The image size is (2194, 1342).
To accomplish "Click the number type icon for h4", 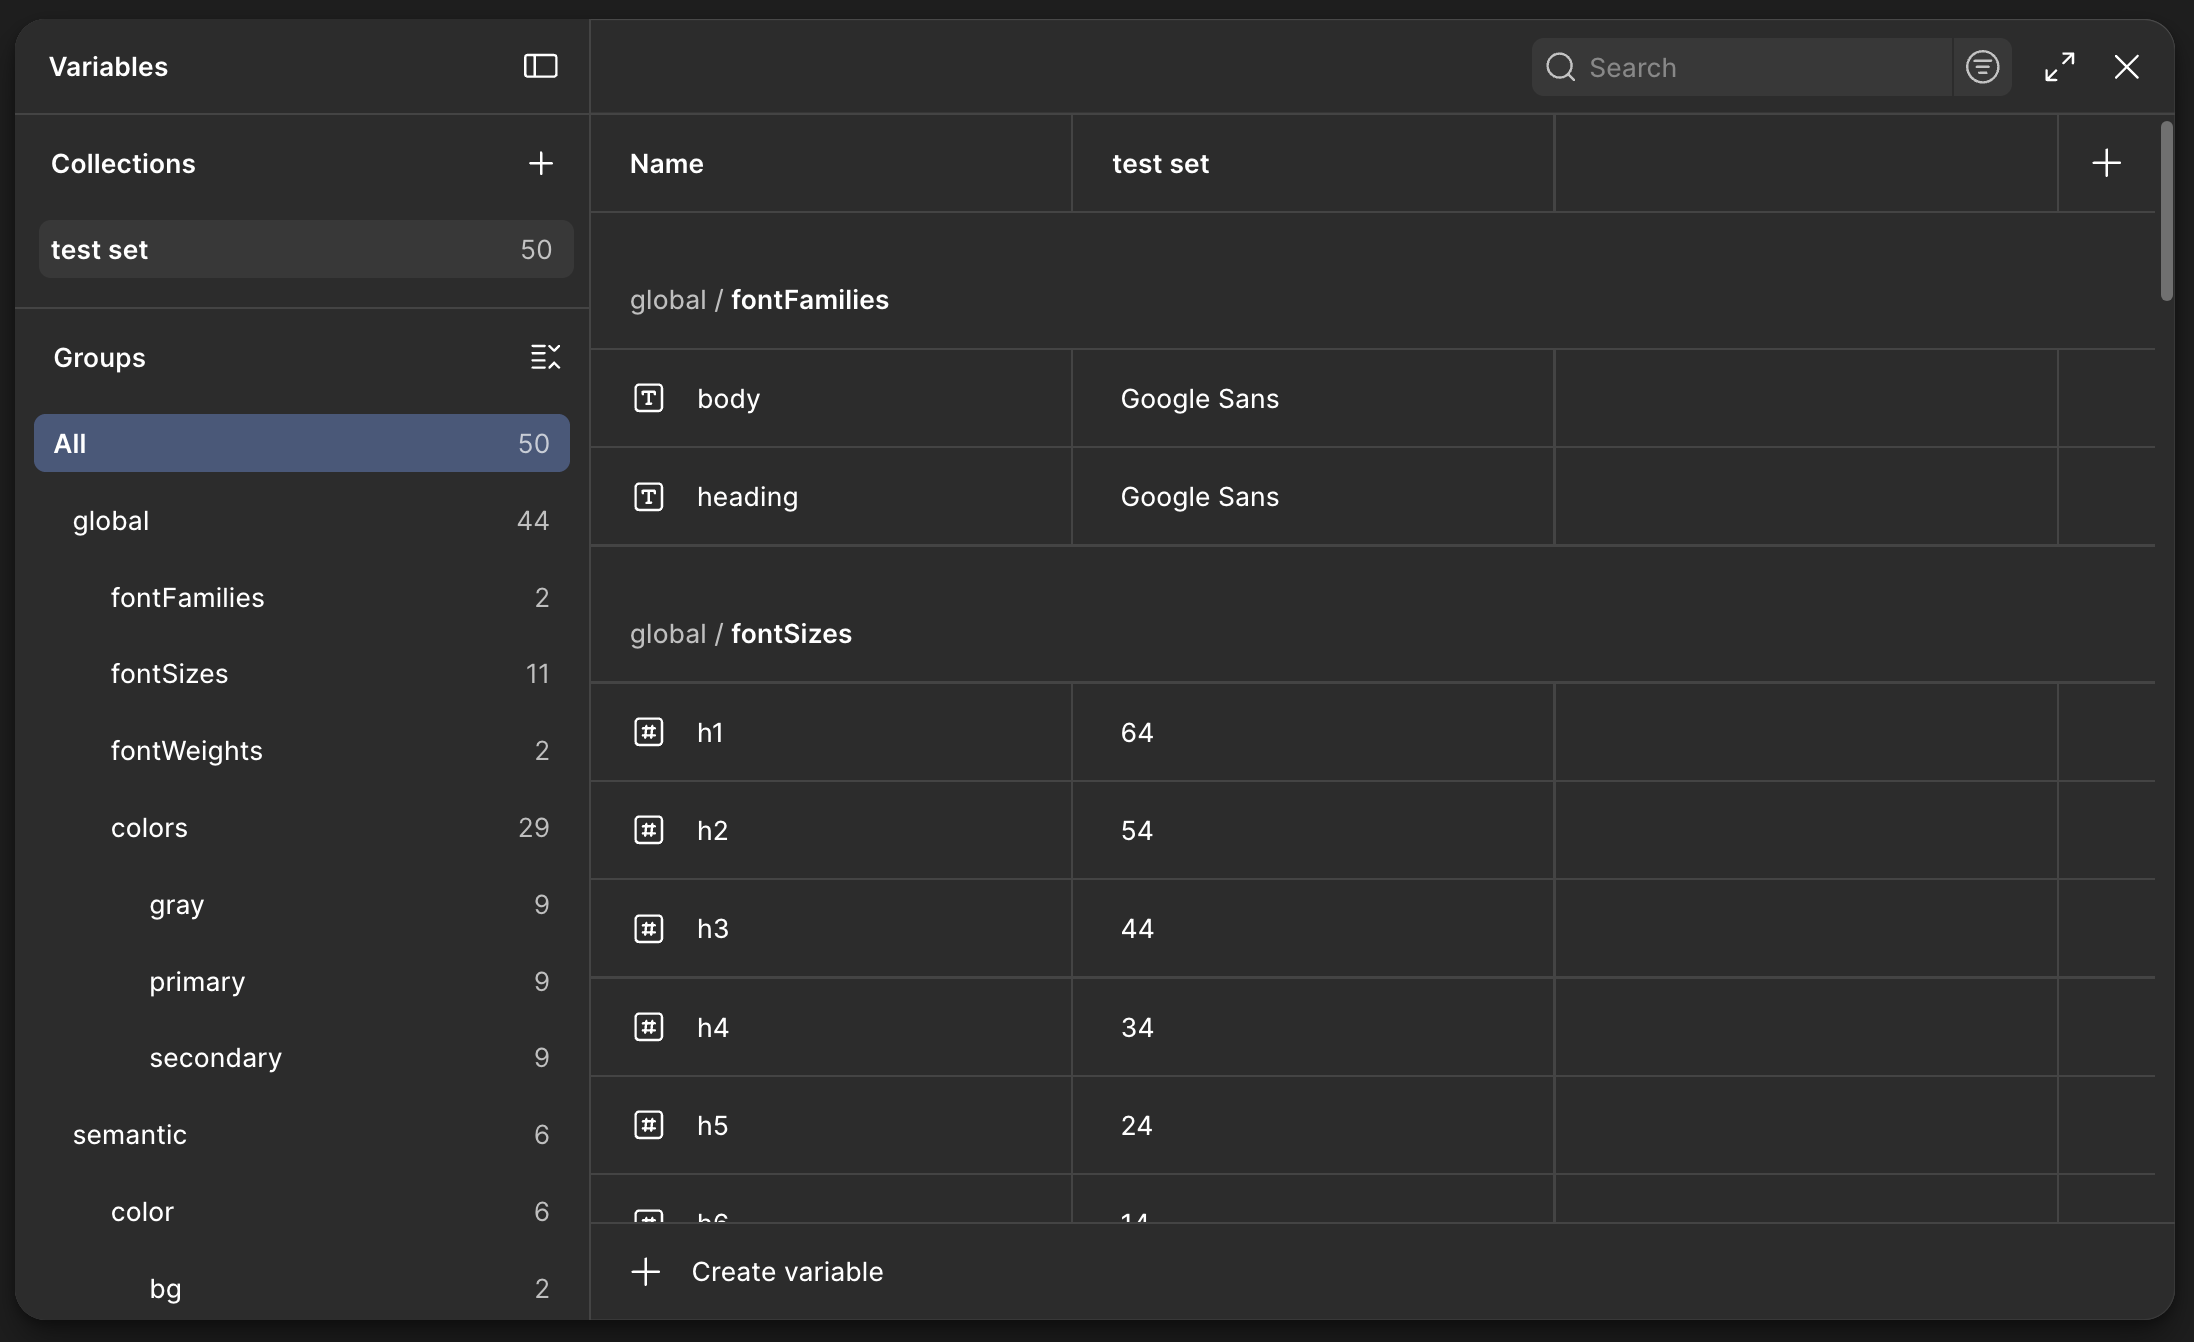I will pyautogui.click(x=648, y=1027).
